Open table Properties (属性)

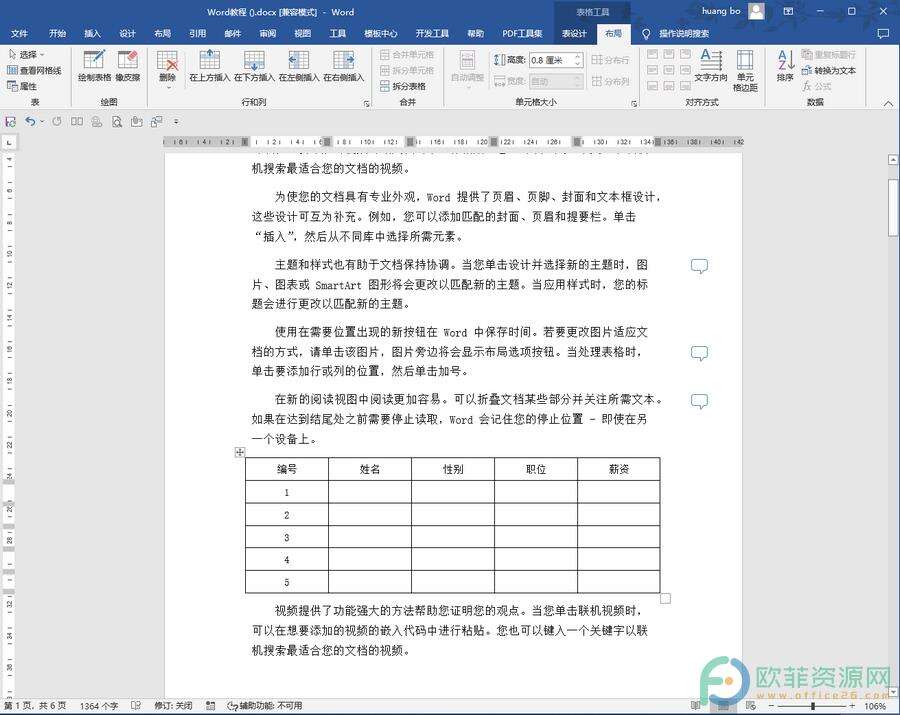[22, 86]
